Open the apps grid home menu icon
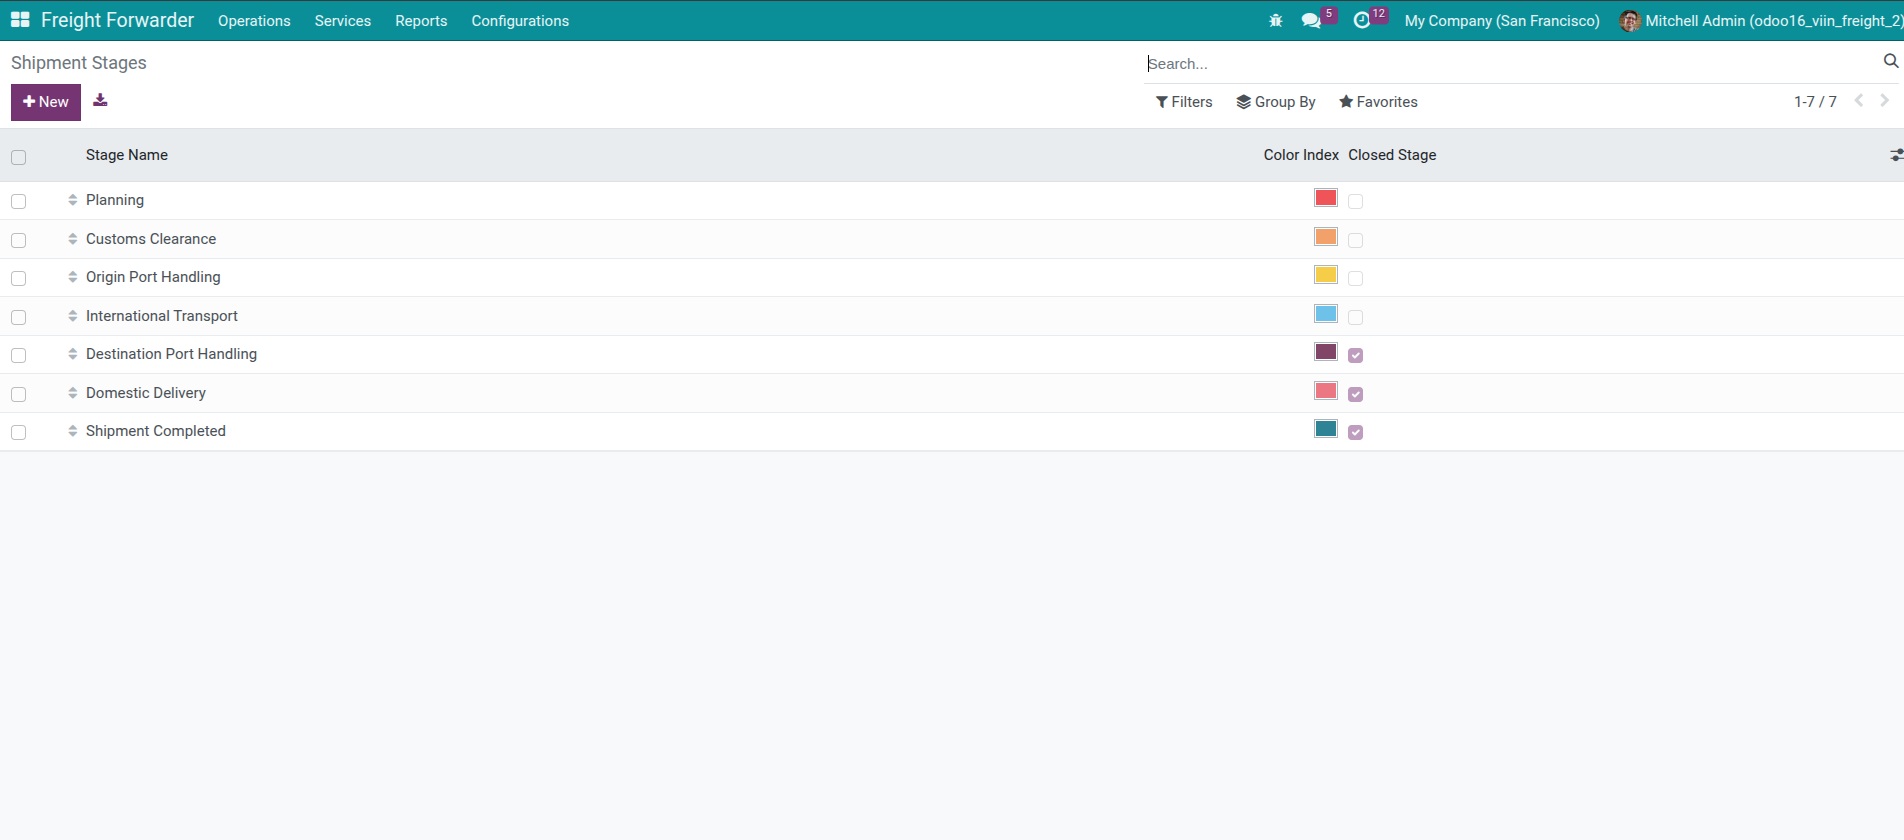Image resolution: width=1904 pixels, height=840 pixels. (x=20, y=20)
